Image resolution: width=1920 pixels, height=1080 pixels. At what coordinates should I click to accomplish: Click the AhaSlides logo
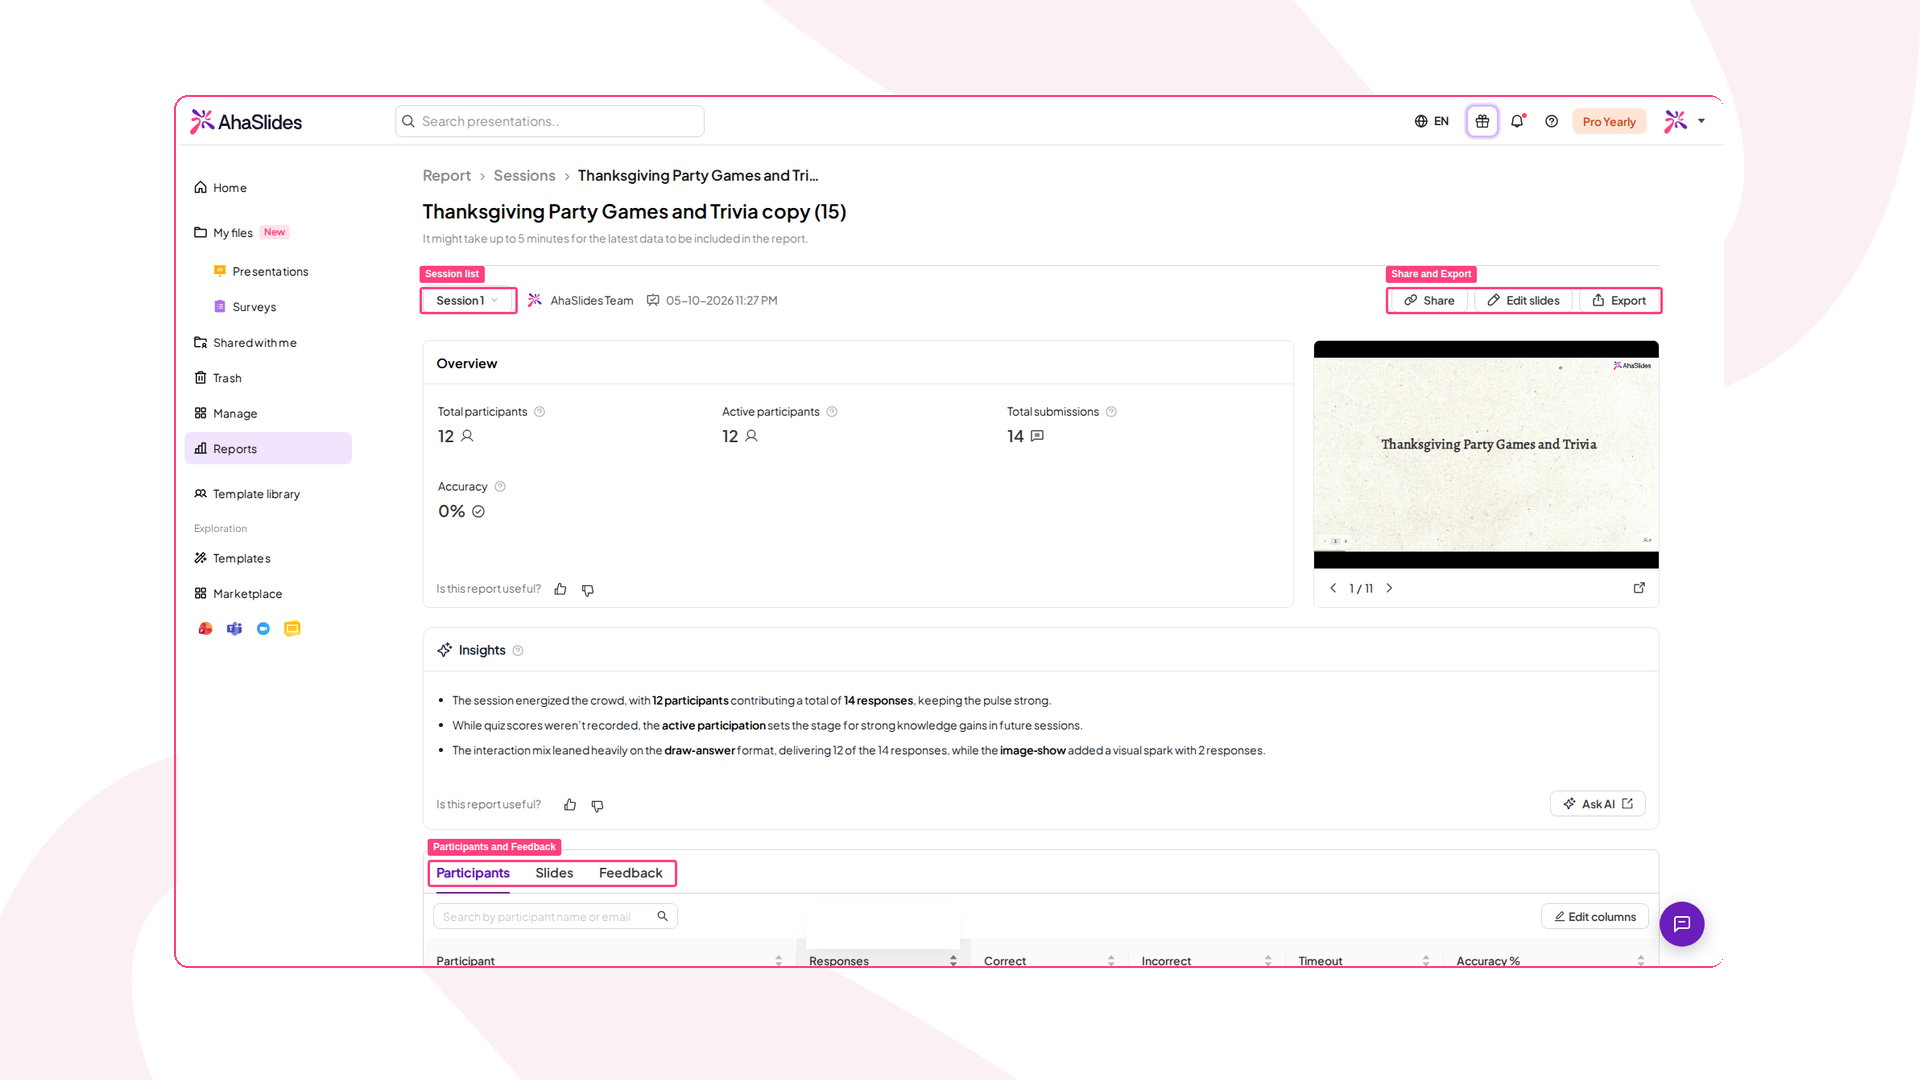coord(246,121)
